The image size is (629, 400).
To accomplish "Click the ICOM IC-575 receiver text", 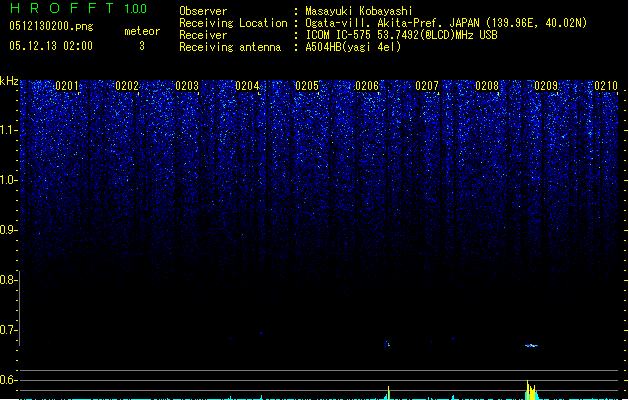I will point(402,35).
